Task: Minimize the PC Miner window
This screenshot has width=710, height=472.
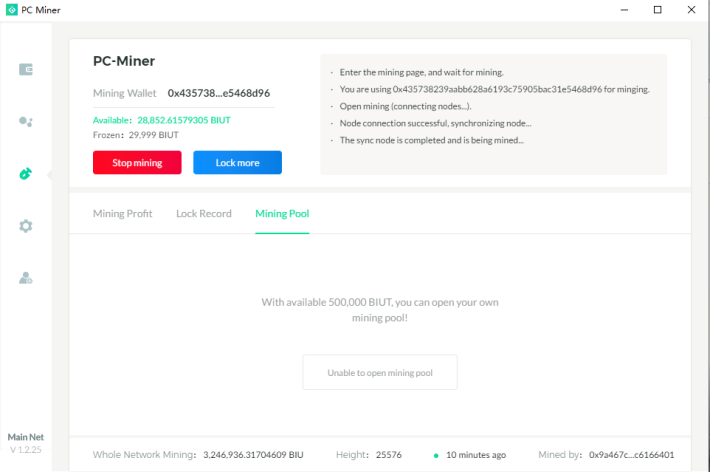Action: coord(624,10)
